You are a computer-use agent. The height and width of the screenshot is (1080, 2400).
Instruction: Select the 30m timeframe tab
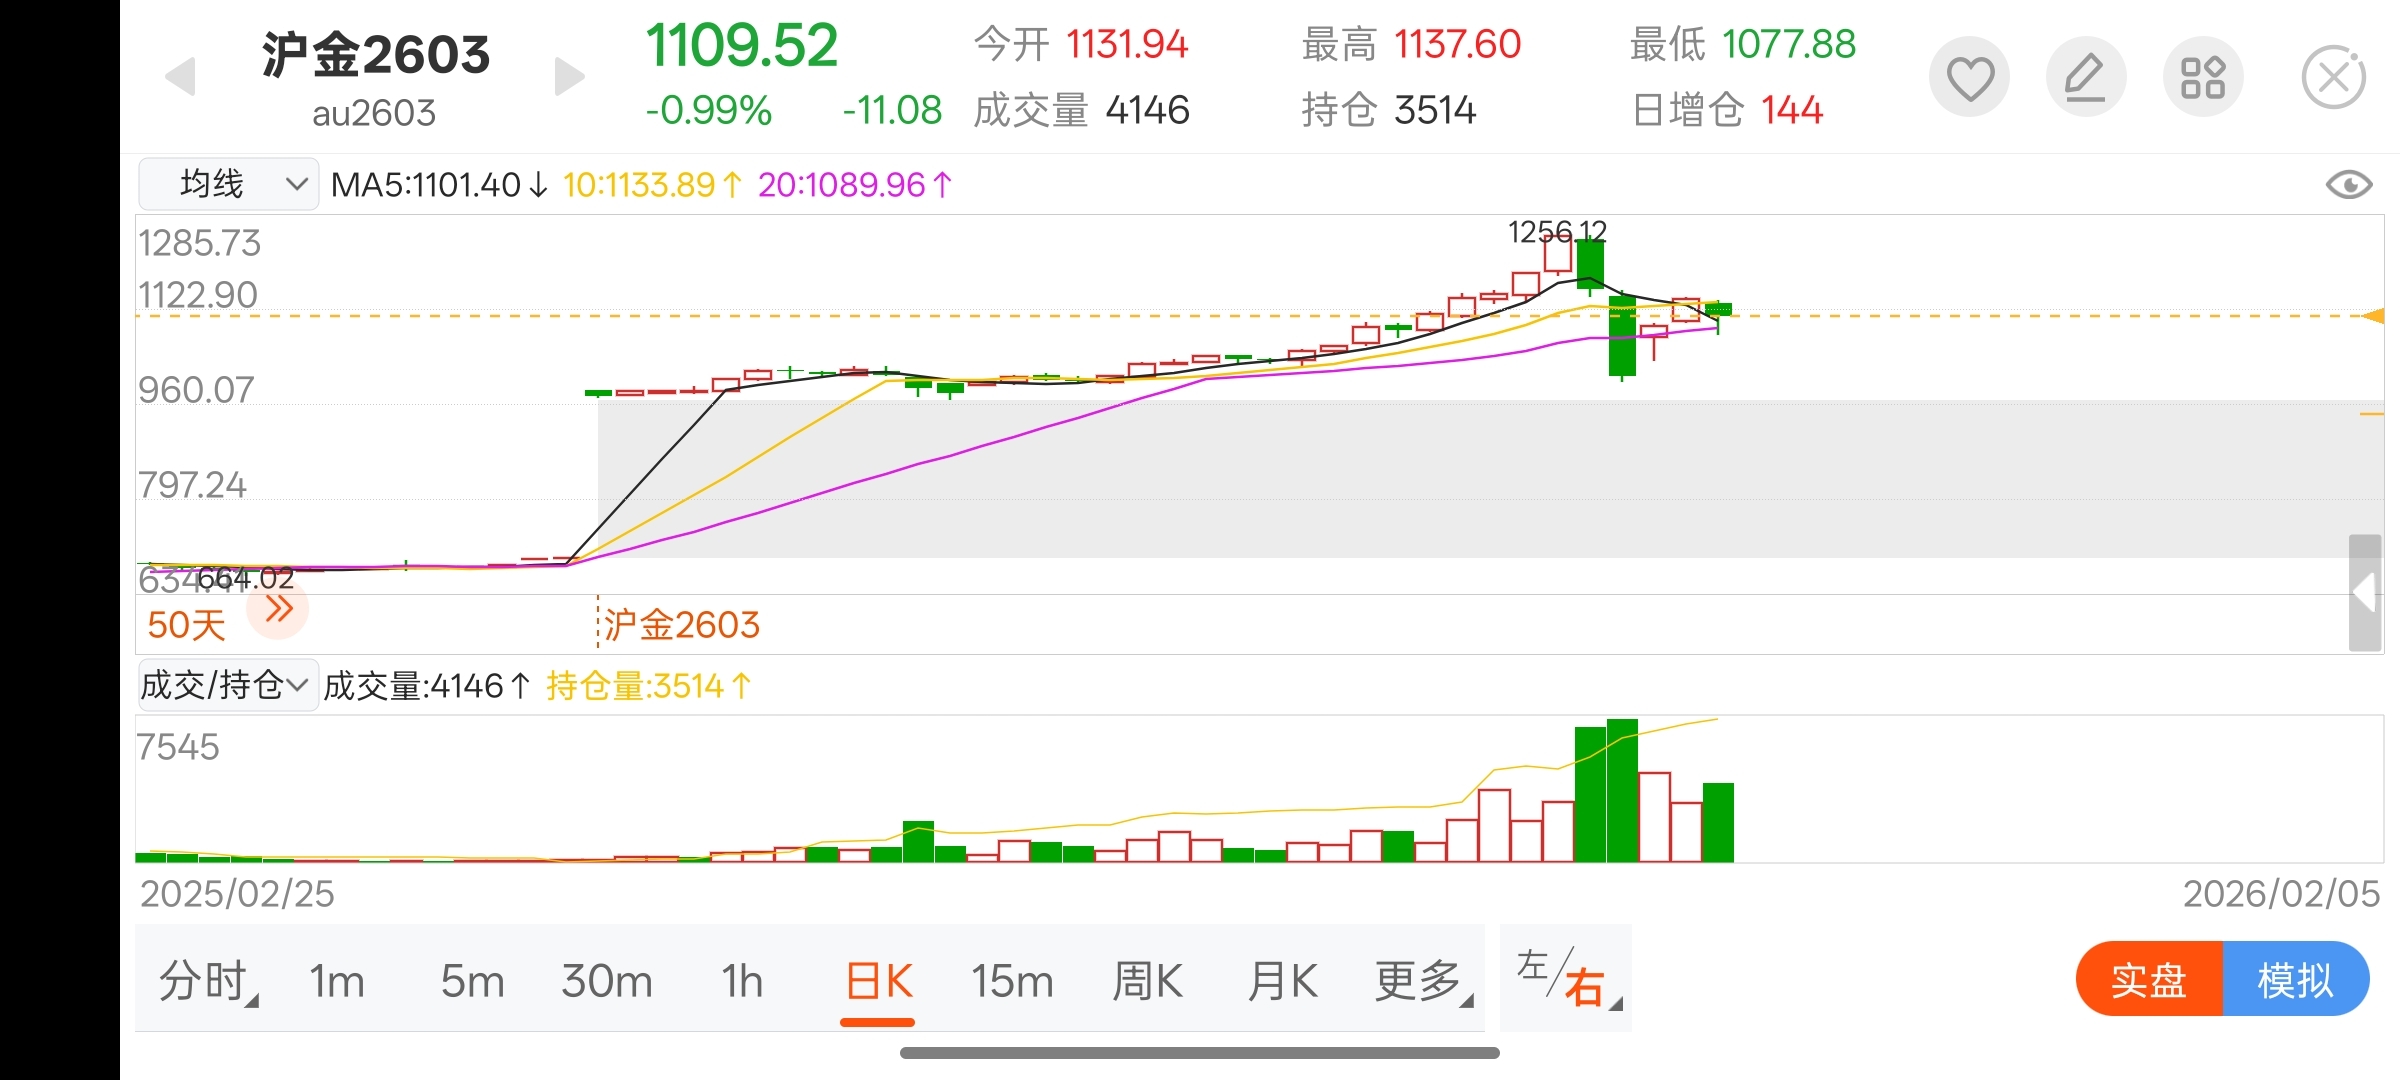click(606, 980)
